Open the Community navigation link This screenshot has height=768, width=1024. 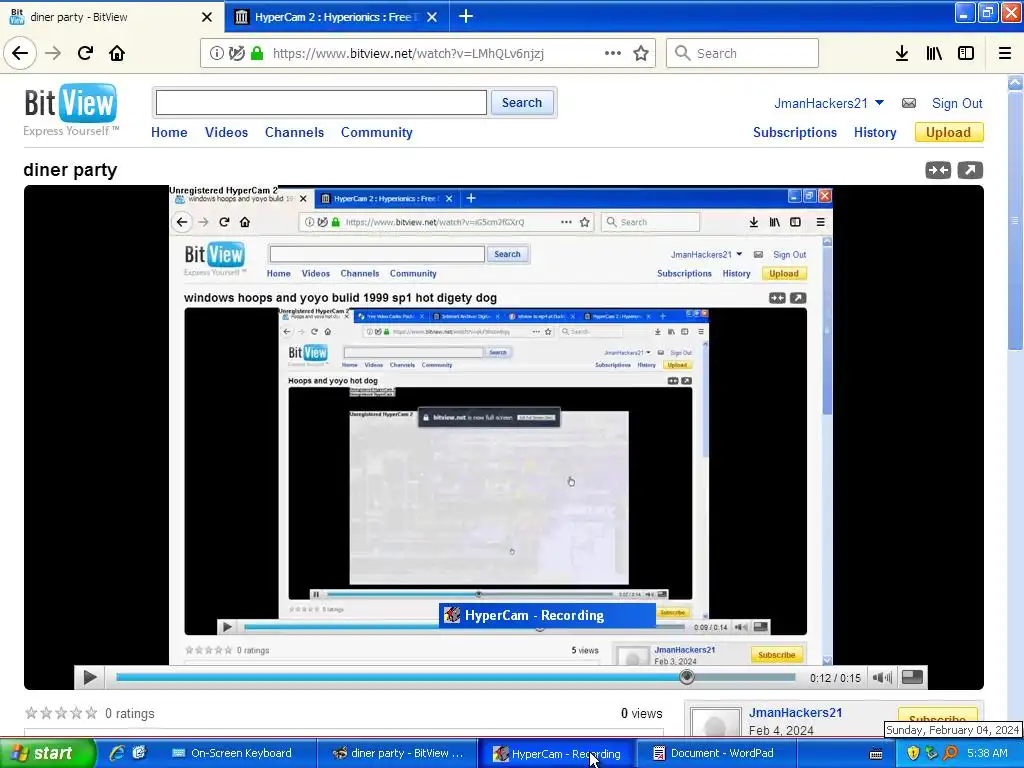tap(376, 132)
